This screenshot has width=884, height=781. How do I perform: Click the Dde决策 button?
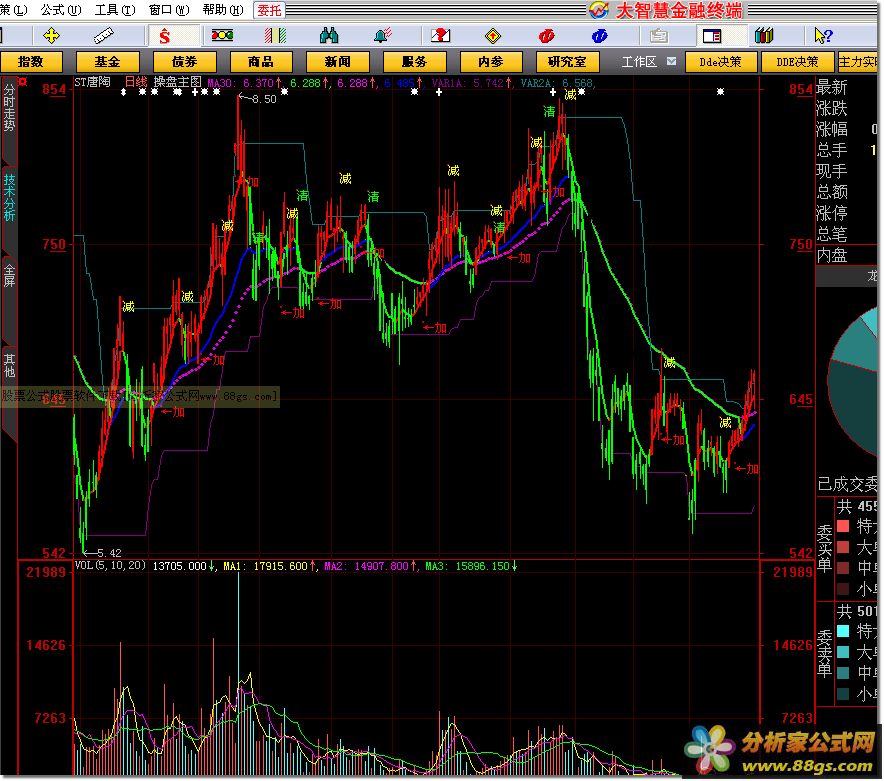(x=721, y=62)
